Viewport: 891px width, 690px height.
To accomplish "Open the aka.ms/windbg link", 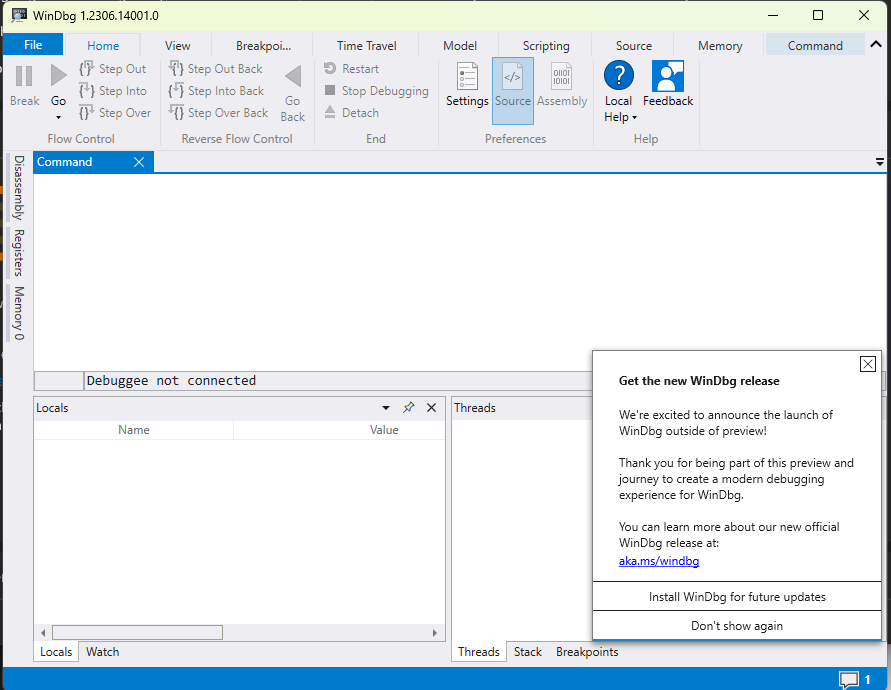I will (659, 561).
